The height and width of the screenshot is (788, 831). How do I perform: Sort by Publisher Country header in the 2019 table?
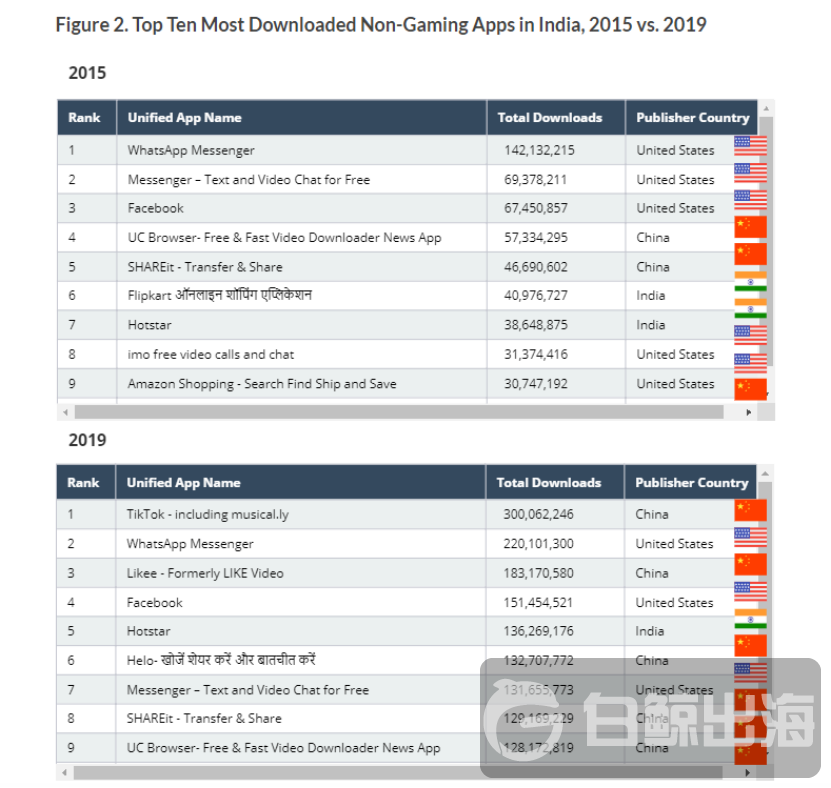(x=692, y=483)
